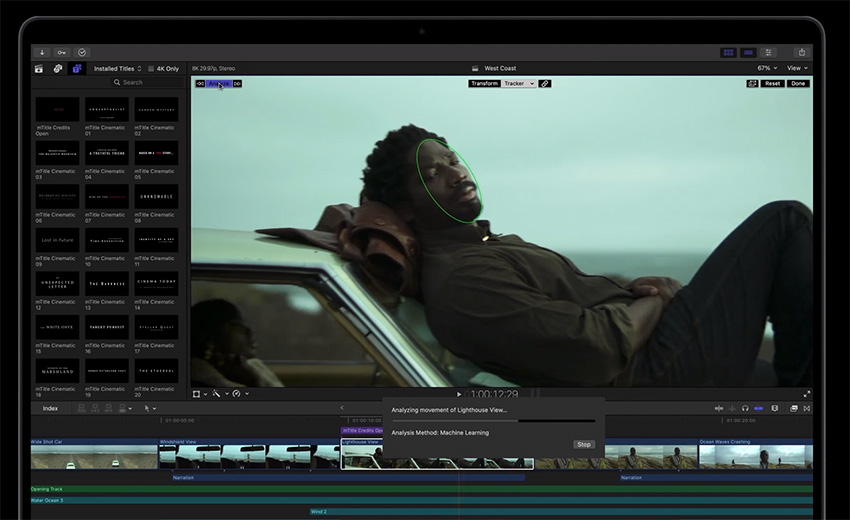Open the Transitions browser icon

click(x=807, y=408)
